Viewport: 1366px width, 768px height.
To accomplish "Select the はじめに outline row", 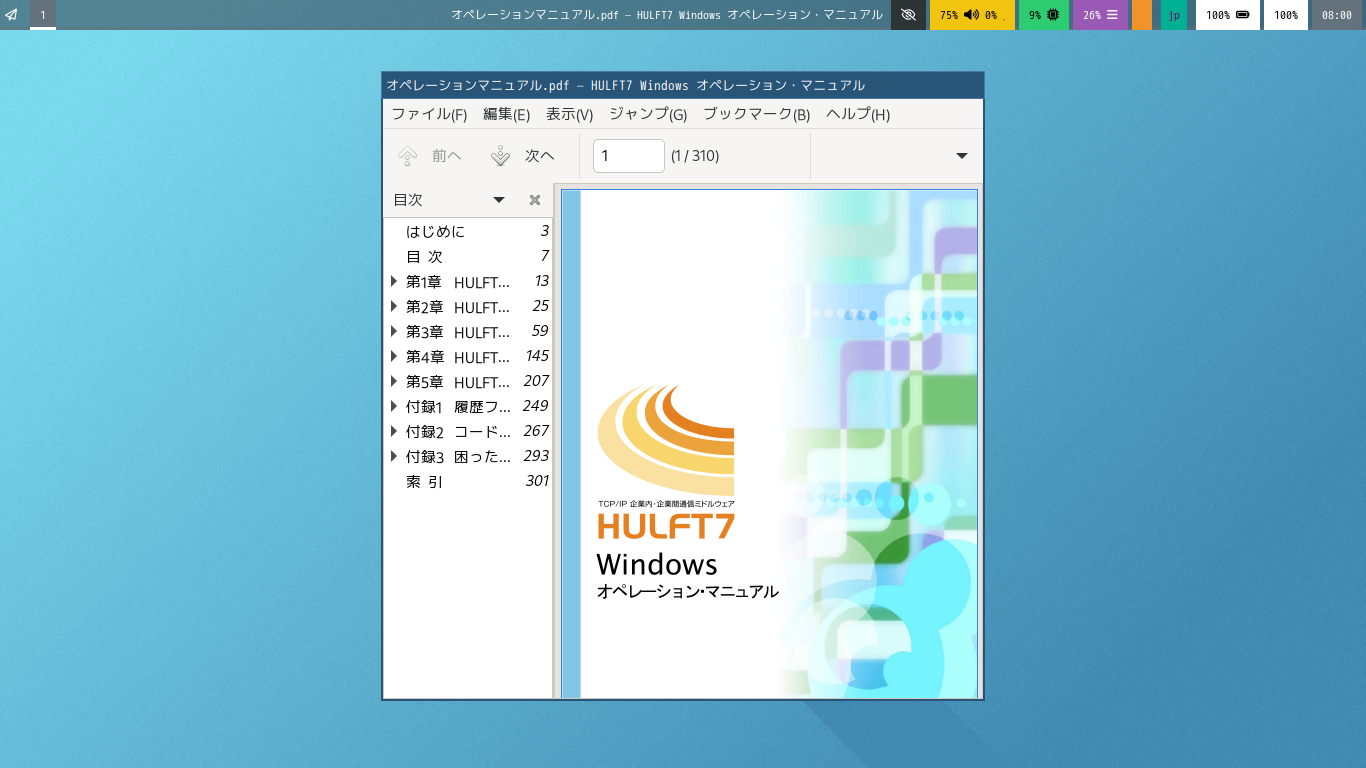I will click(468, 231).
